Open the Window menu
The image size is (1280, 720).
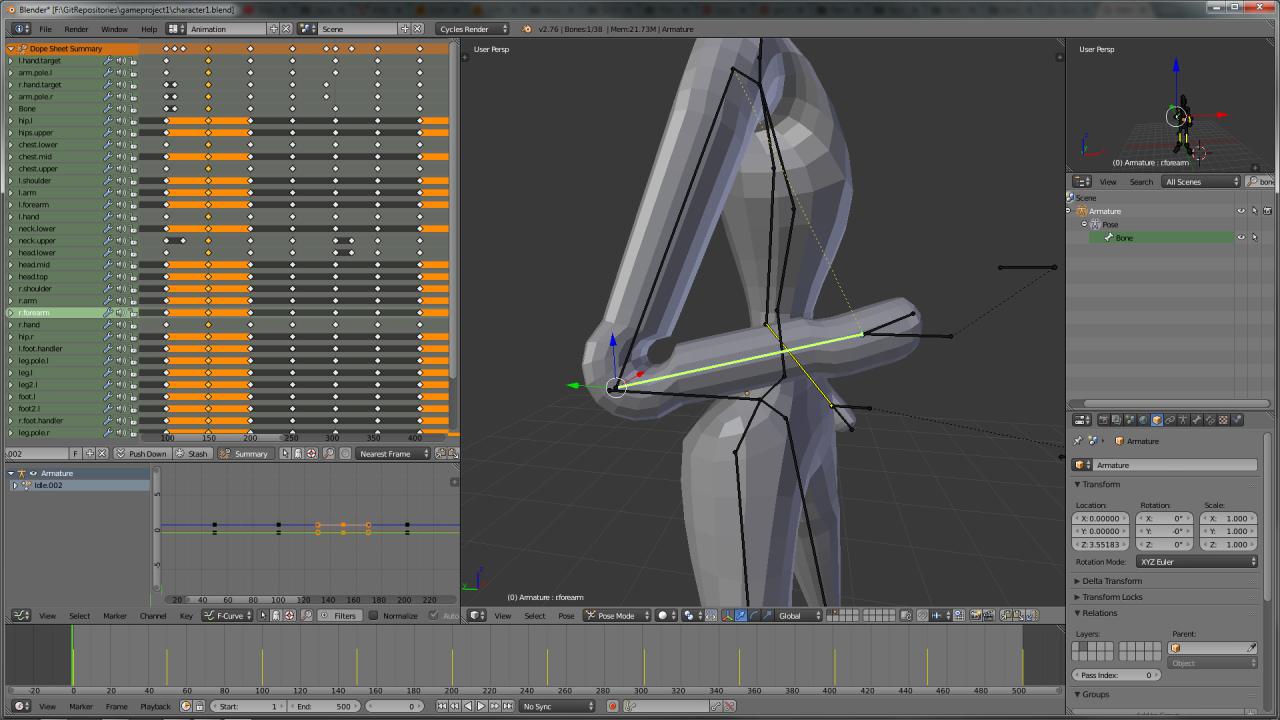point(114,29)
